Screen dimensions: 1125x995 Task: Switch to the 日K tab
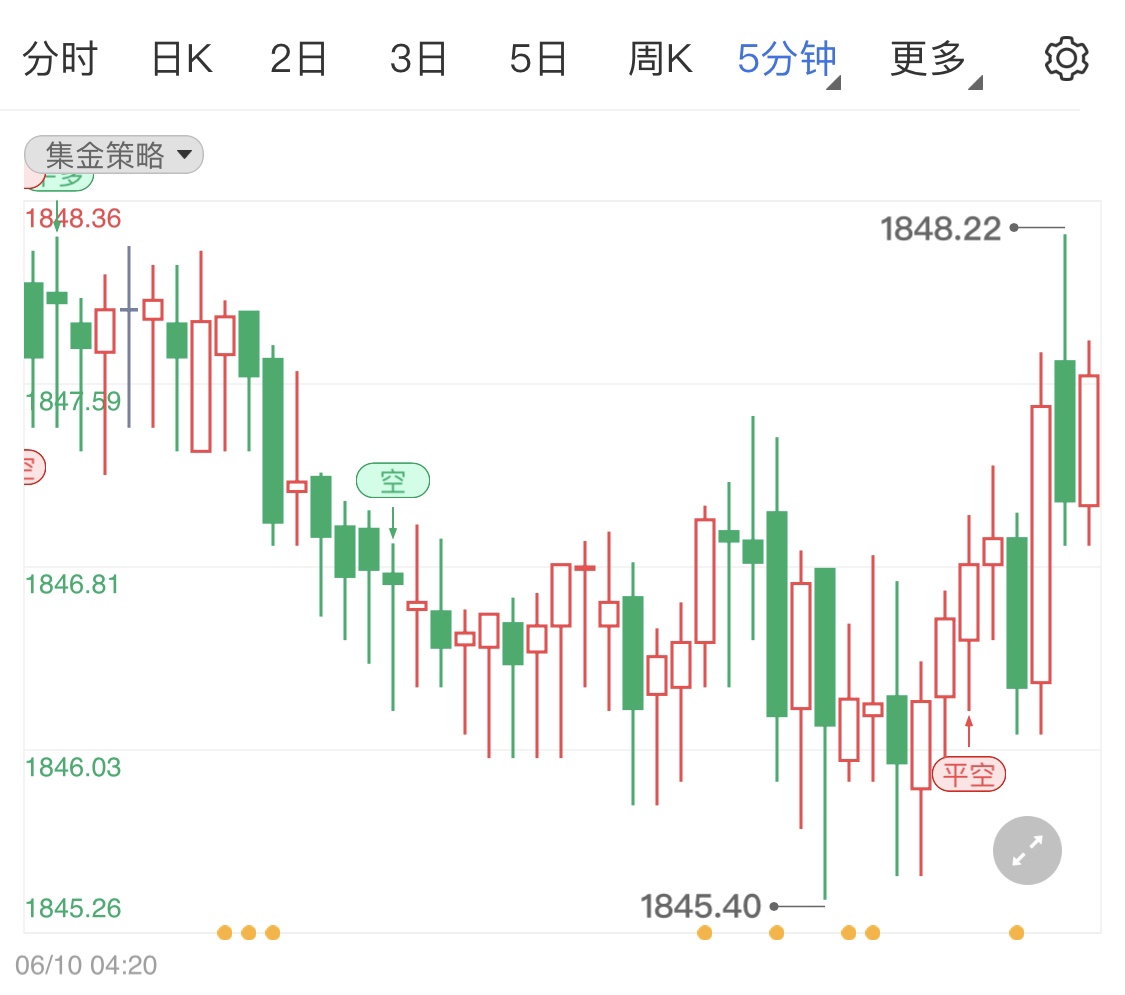click(182, 59)
